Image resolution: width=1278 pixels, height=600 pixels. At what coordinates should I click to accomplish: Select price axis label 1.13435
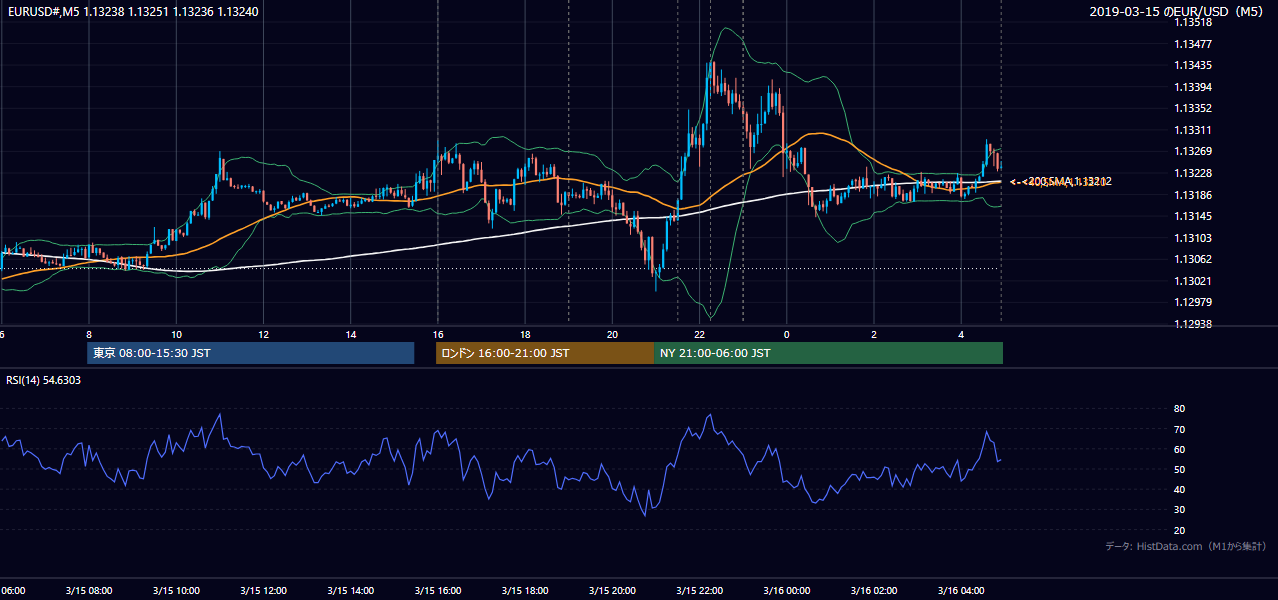point(1194,65)
